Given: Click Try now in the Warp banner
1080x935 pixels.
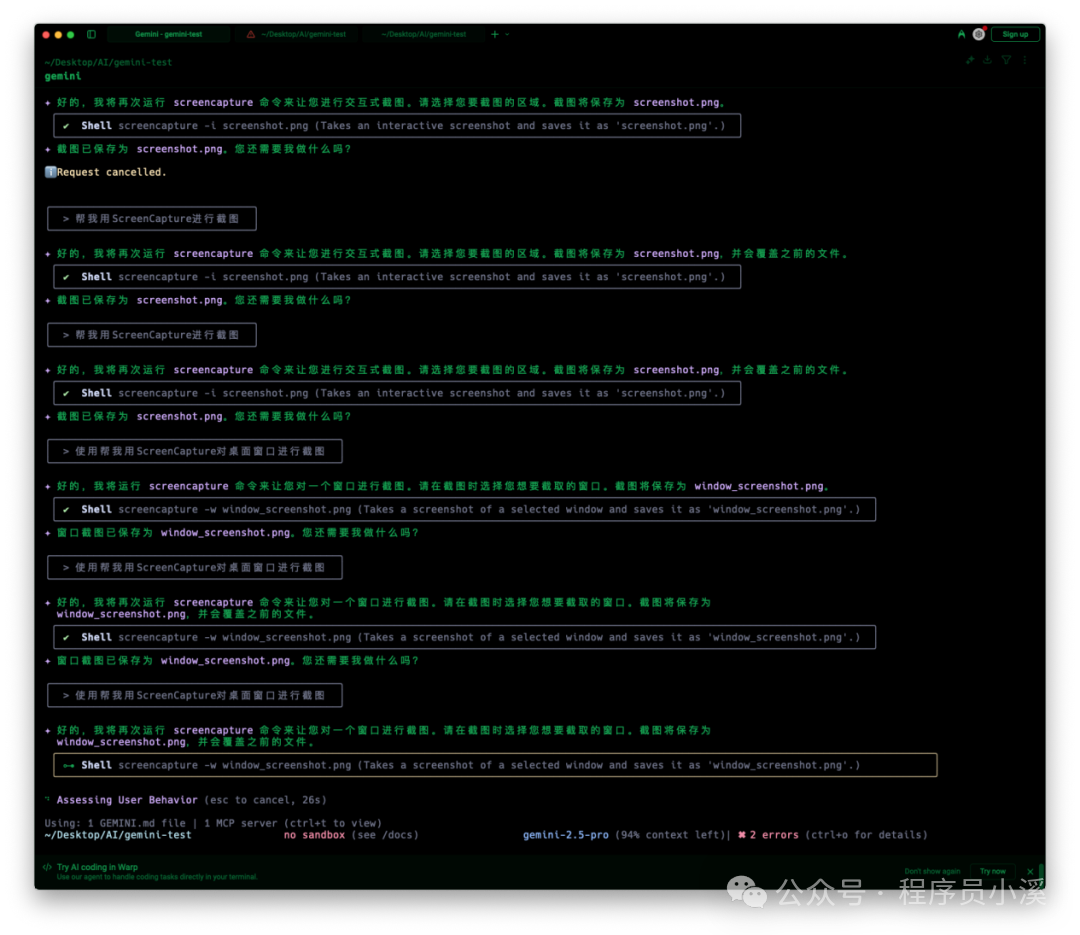Looking at the screenshot, I should point(992,871).
